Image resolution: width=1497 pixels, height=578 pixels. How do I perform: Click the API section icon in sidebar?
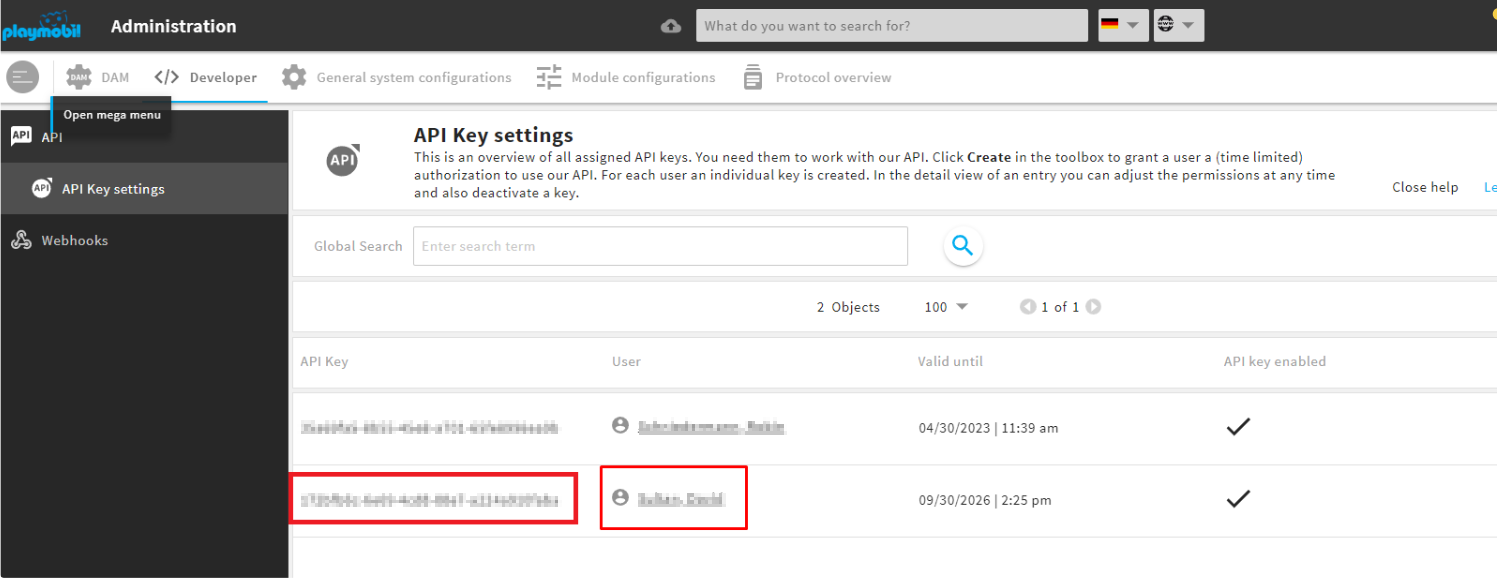[21, 136]
